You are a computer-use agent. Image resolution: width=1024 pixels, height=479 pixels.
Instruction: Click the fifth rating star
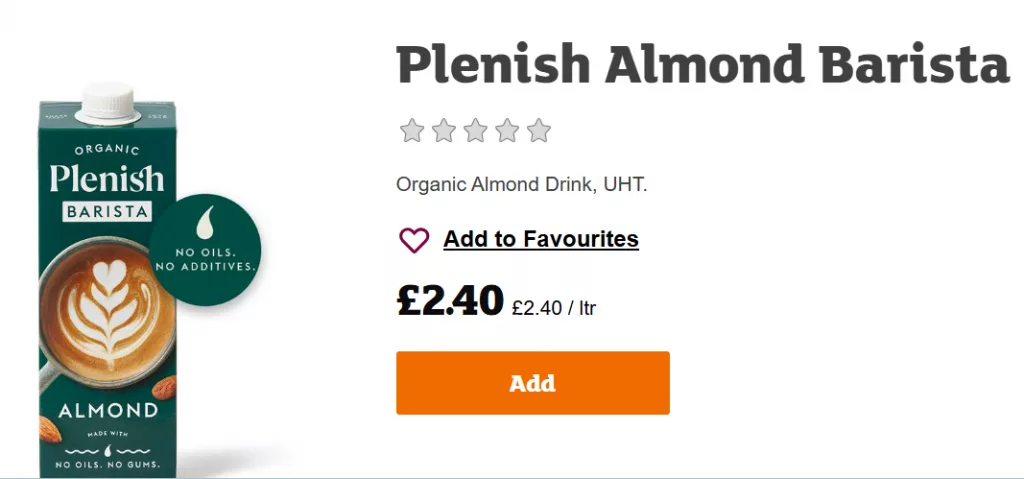[x=539, y=131]
